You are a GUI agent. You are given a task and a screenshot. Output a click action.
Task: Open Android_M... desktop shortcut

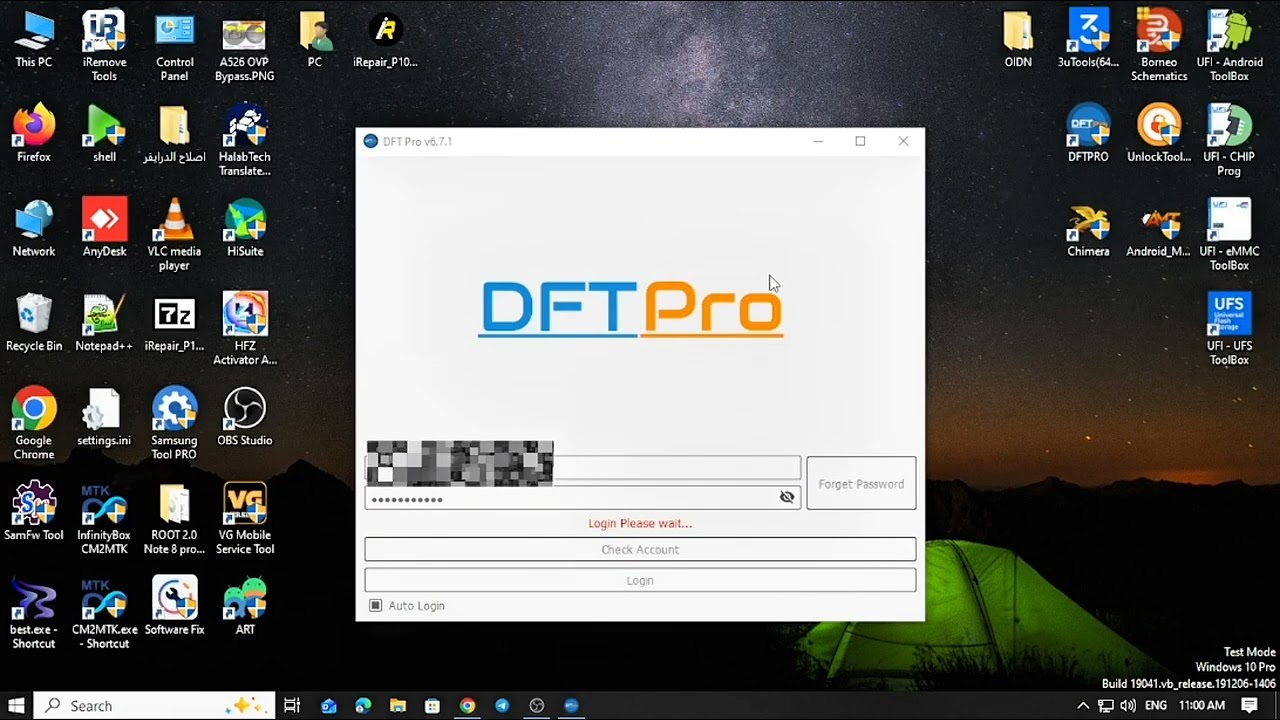tap(1159, 229)
